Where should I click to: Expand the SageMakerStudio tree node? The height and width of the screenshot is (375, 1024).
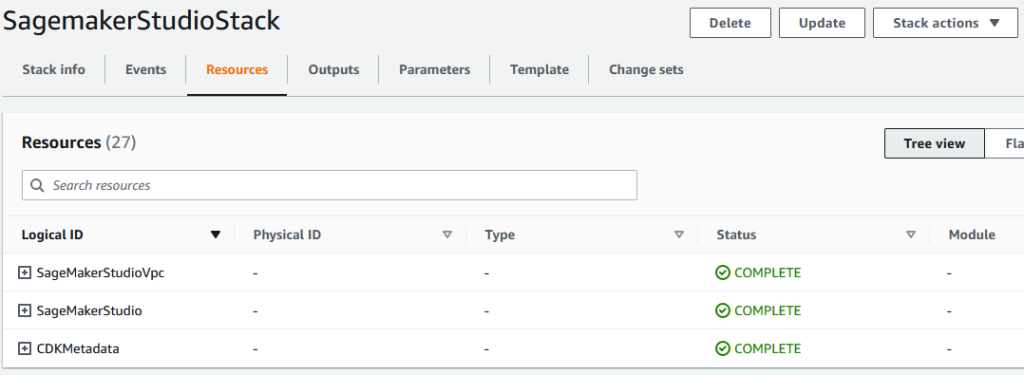[24, 311]
